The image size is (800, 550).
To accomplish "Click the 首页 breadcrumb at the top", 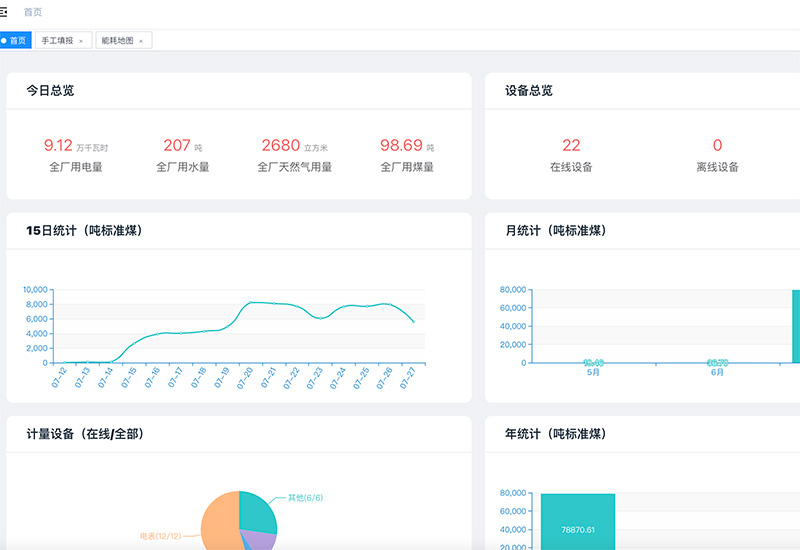I will 33,12.
